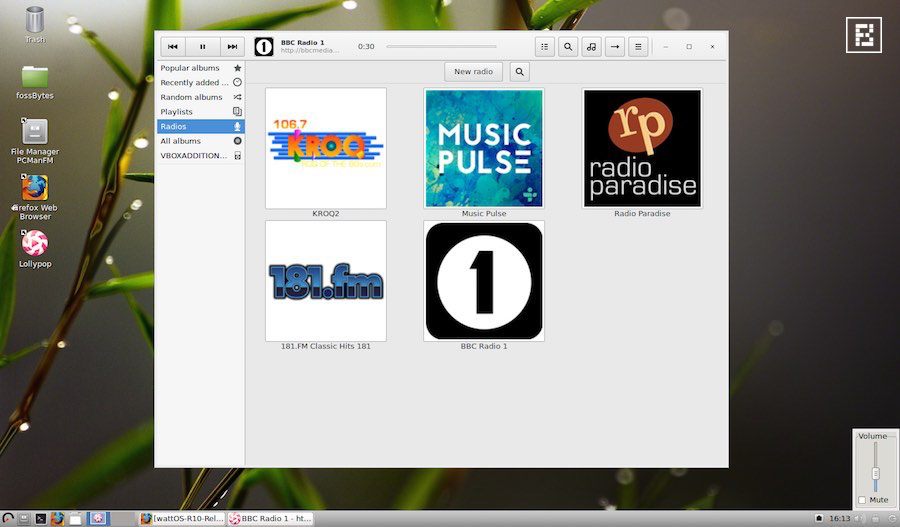900x527 pixels.
Task: Switch to wattOS-R10 Firefox taskbar window
Action: pyautogui.click(x=183, y=519)
